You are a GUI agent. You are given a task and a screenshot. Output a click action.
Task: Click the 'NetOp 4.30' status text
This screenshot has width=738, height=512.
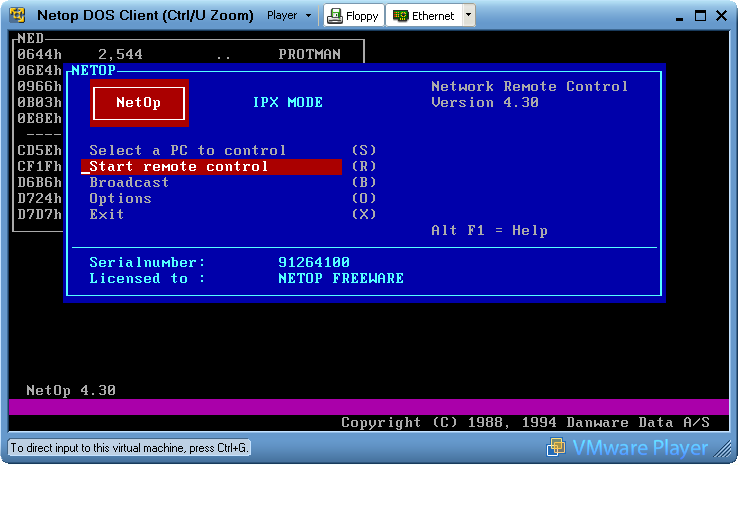click(x=71, y=390)
